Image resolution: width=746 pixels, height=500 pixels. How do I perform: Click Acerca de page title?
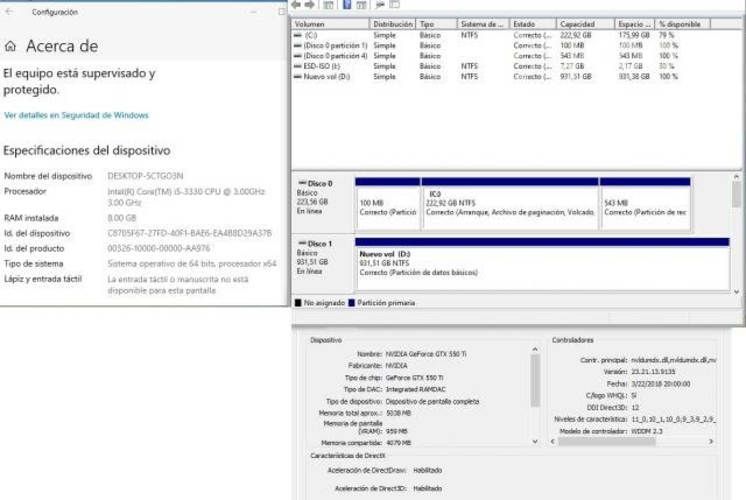(62, 46)
